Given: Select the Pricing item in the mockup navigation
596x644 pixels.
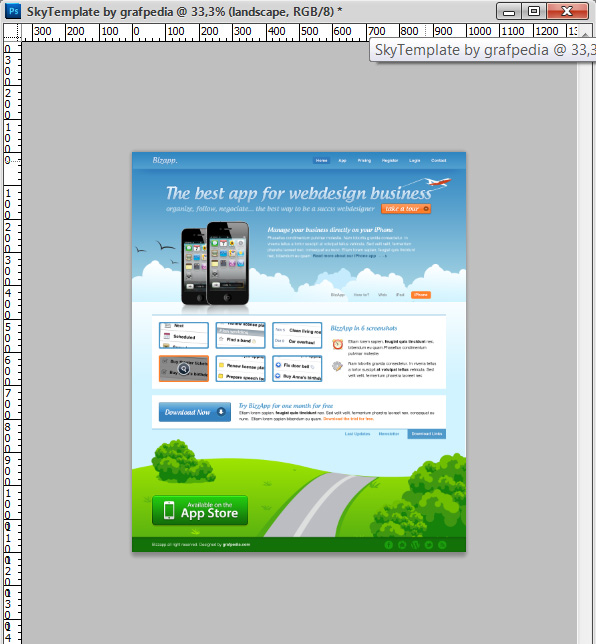Looking at the screenshot, I should [x=364, y=161].
